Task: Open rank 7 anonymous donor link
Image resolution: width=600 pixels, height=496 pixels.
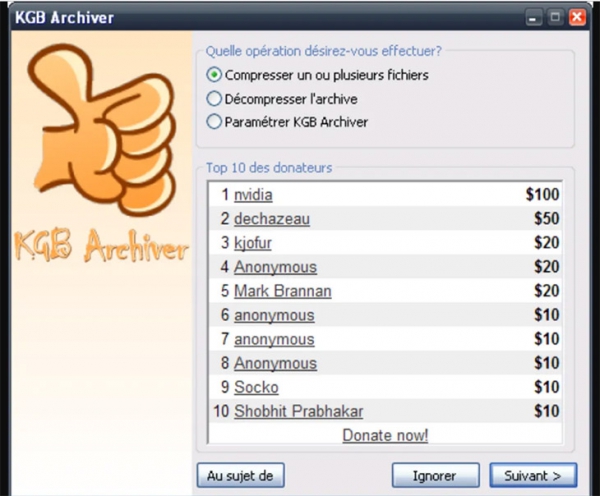Action: point(274,339)
